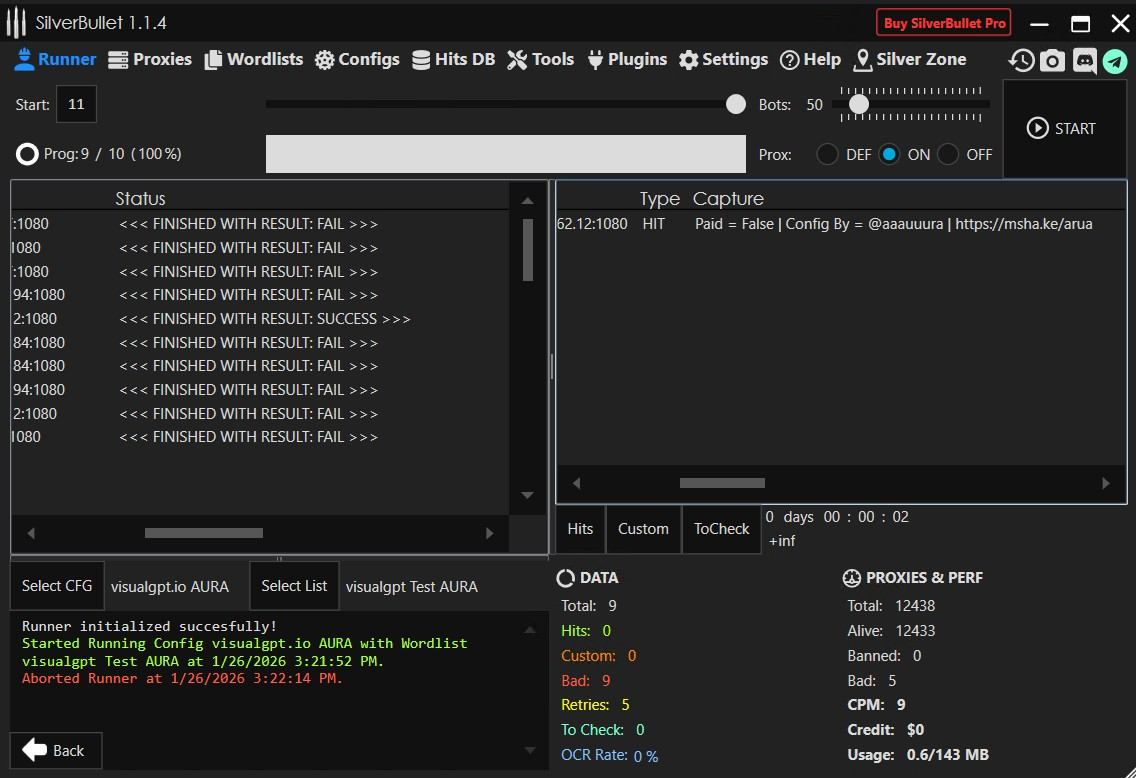Open the history clock icon
The width and height of the screenshot is (1136, 778).
(x=1021, y=61)
